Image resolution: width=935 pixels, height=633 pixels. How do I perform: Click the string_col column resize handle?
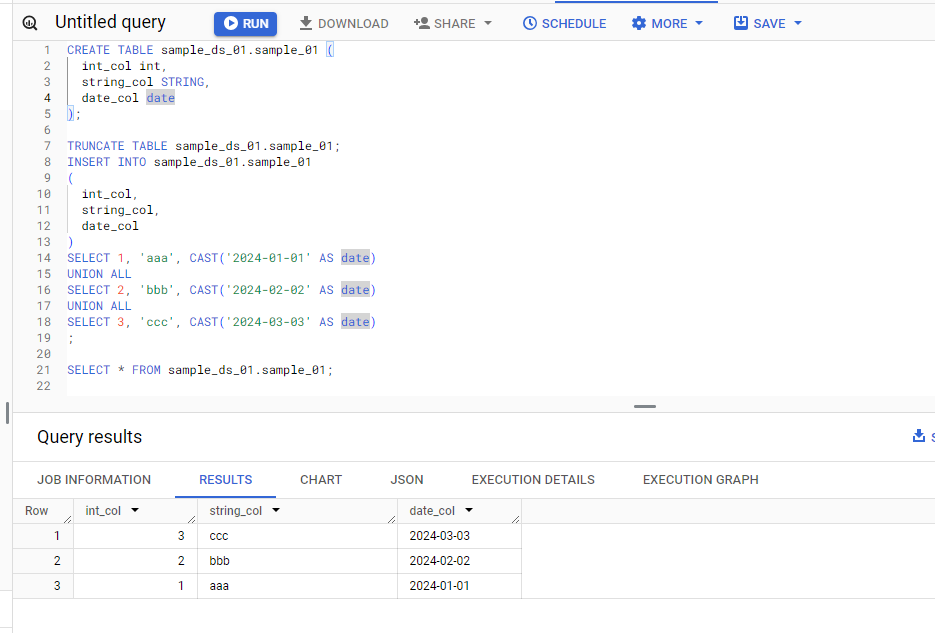pyautogui.click(x=392, y=519)
